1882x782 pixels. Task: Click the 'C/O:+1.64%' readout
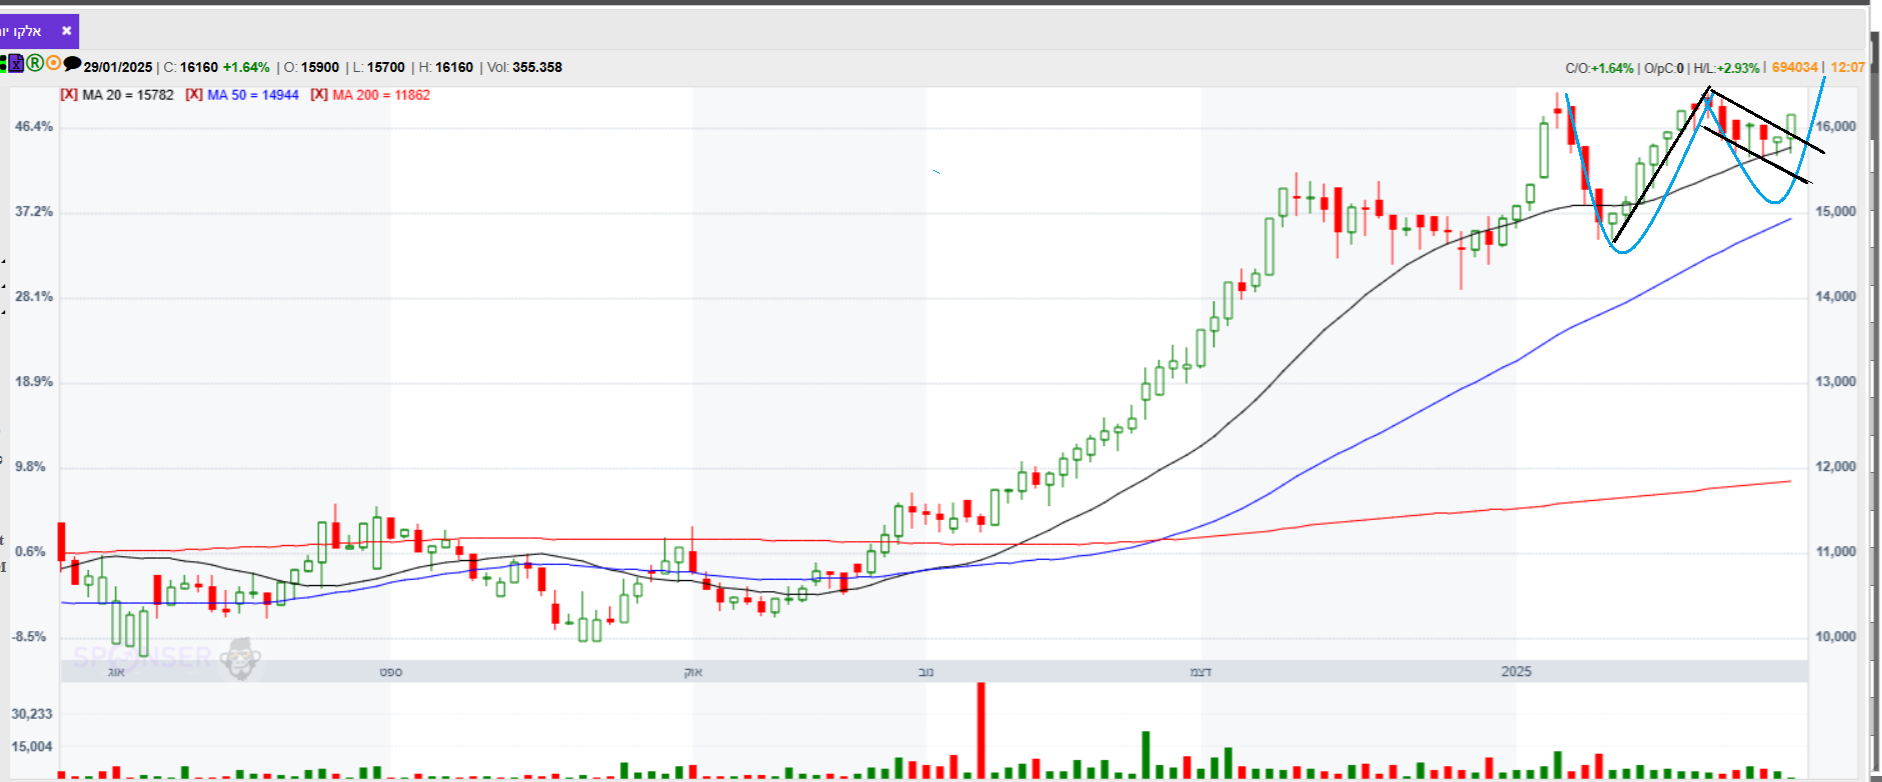point(1599,68)
